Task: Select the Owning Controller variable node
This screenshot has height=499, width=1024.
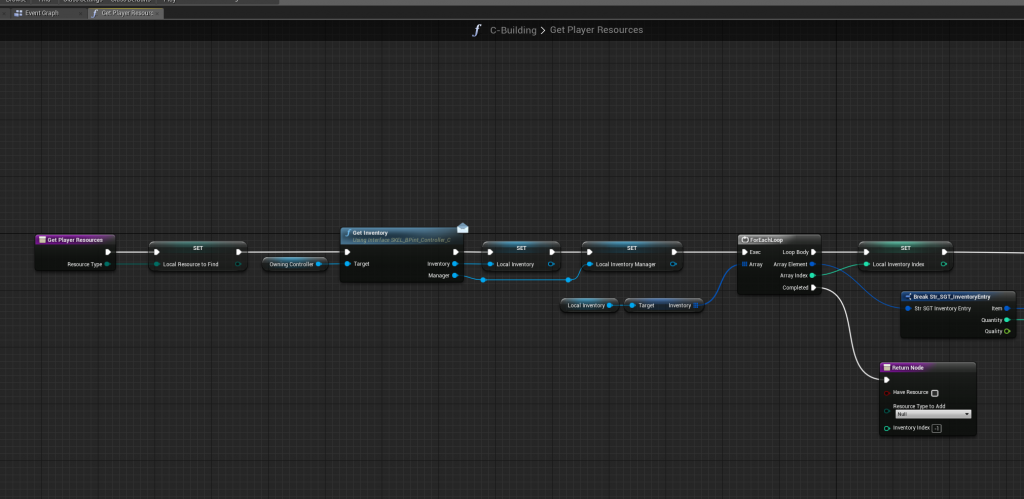Action: [x=295, y=264]
